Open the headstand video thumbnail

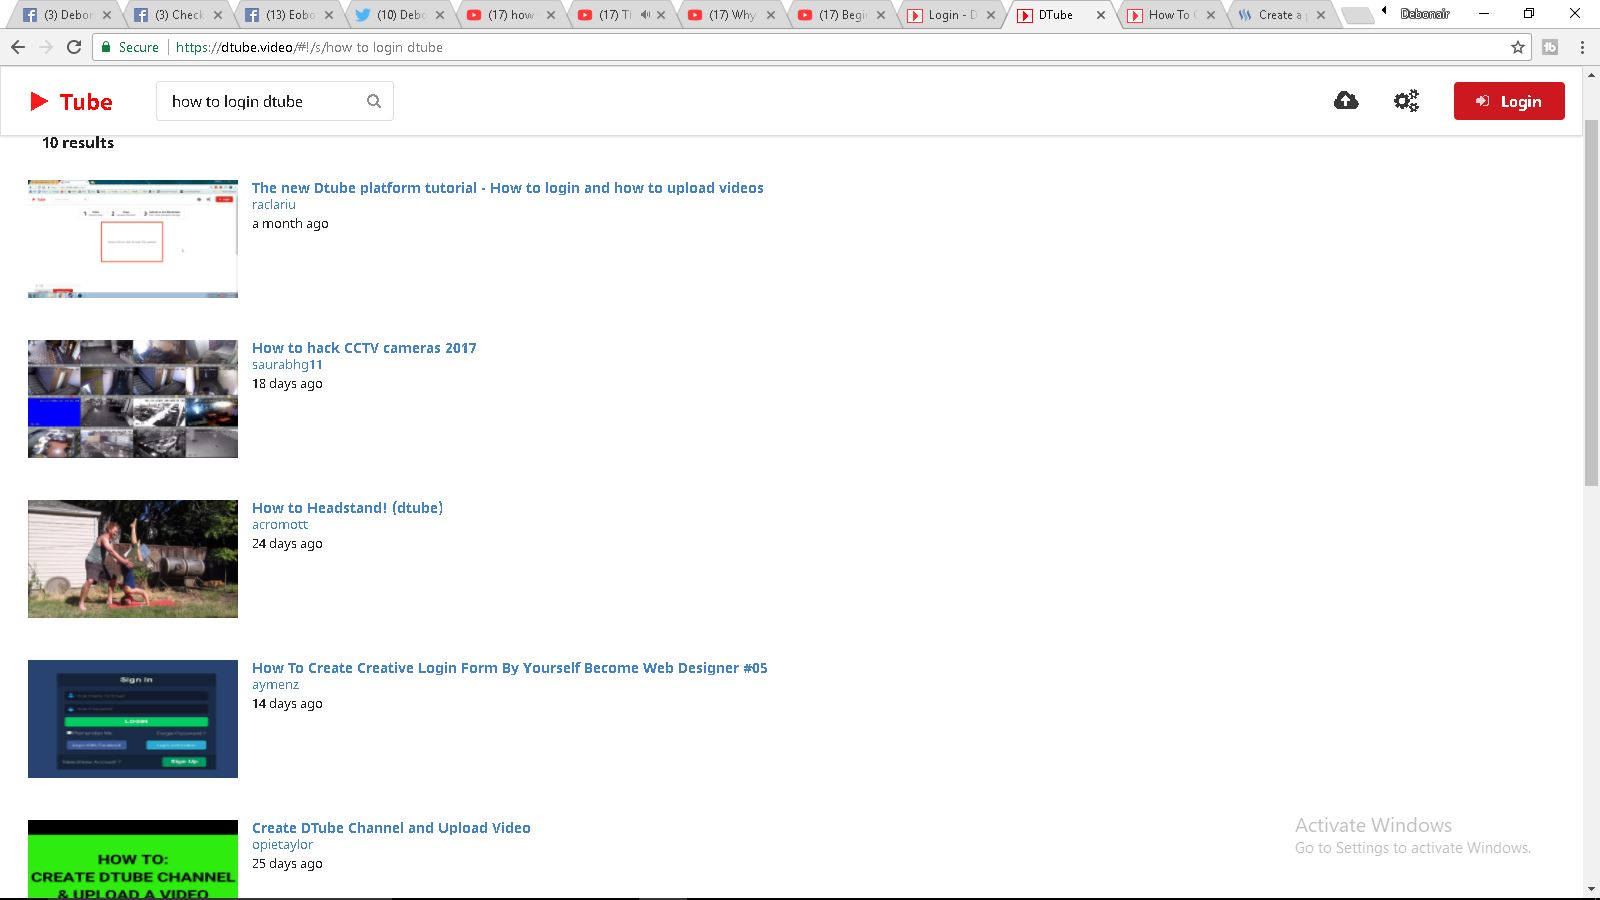tap(133, 559)
